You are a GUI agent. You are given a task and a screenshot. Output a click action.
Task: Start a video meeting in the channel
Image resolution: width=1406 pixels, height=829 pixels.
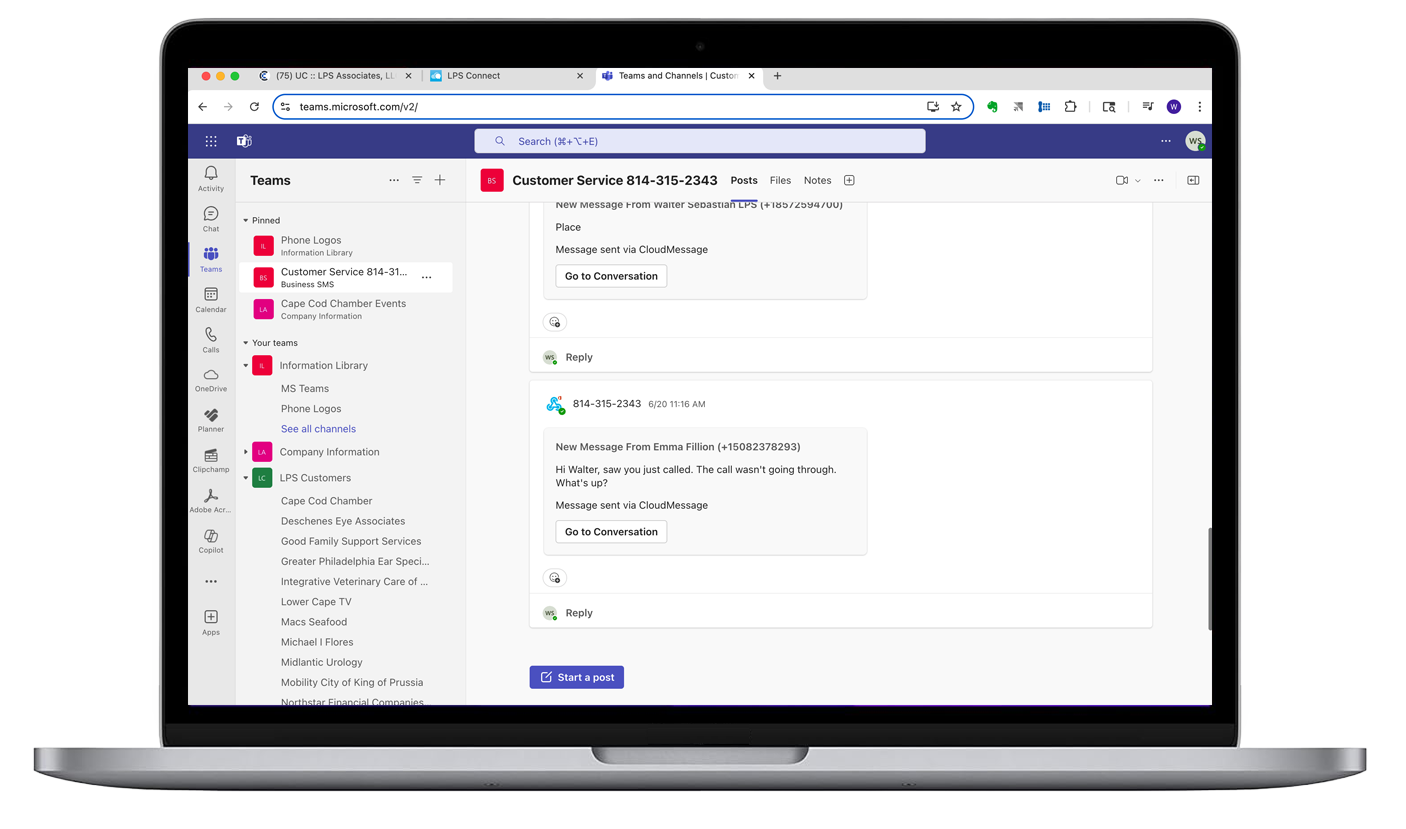coord(1122,180)
